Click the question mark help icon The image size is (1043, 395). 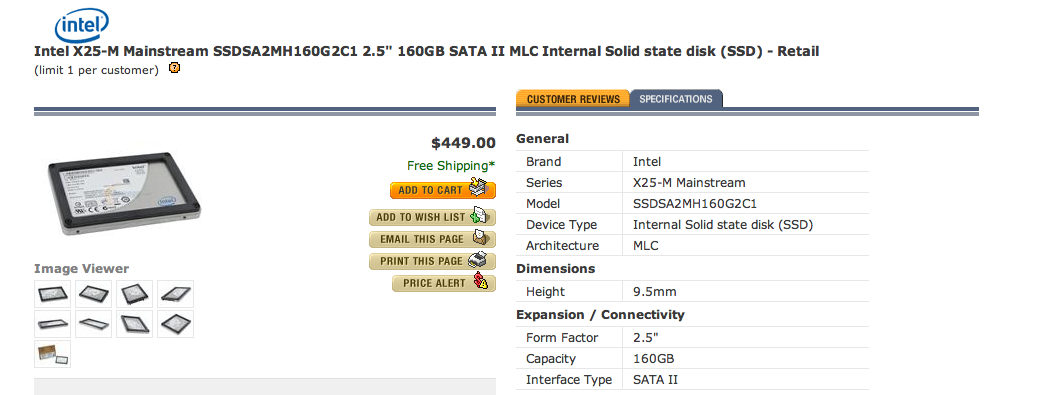(174, 68)
